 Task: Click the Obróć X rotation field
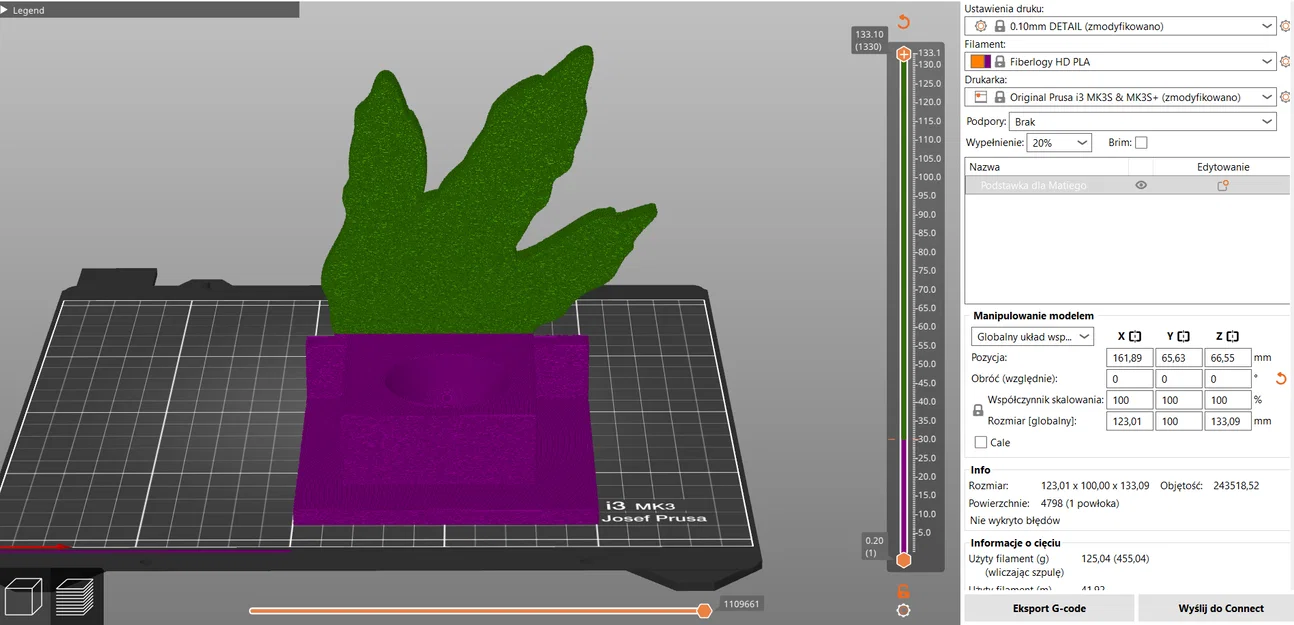(1130, 379)
